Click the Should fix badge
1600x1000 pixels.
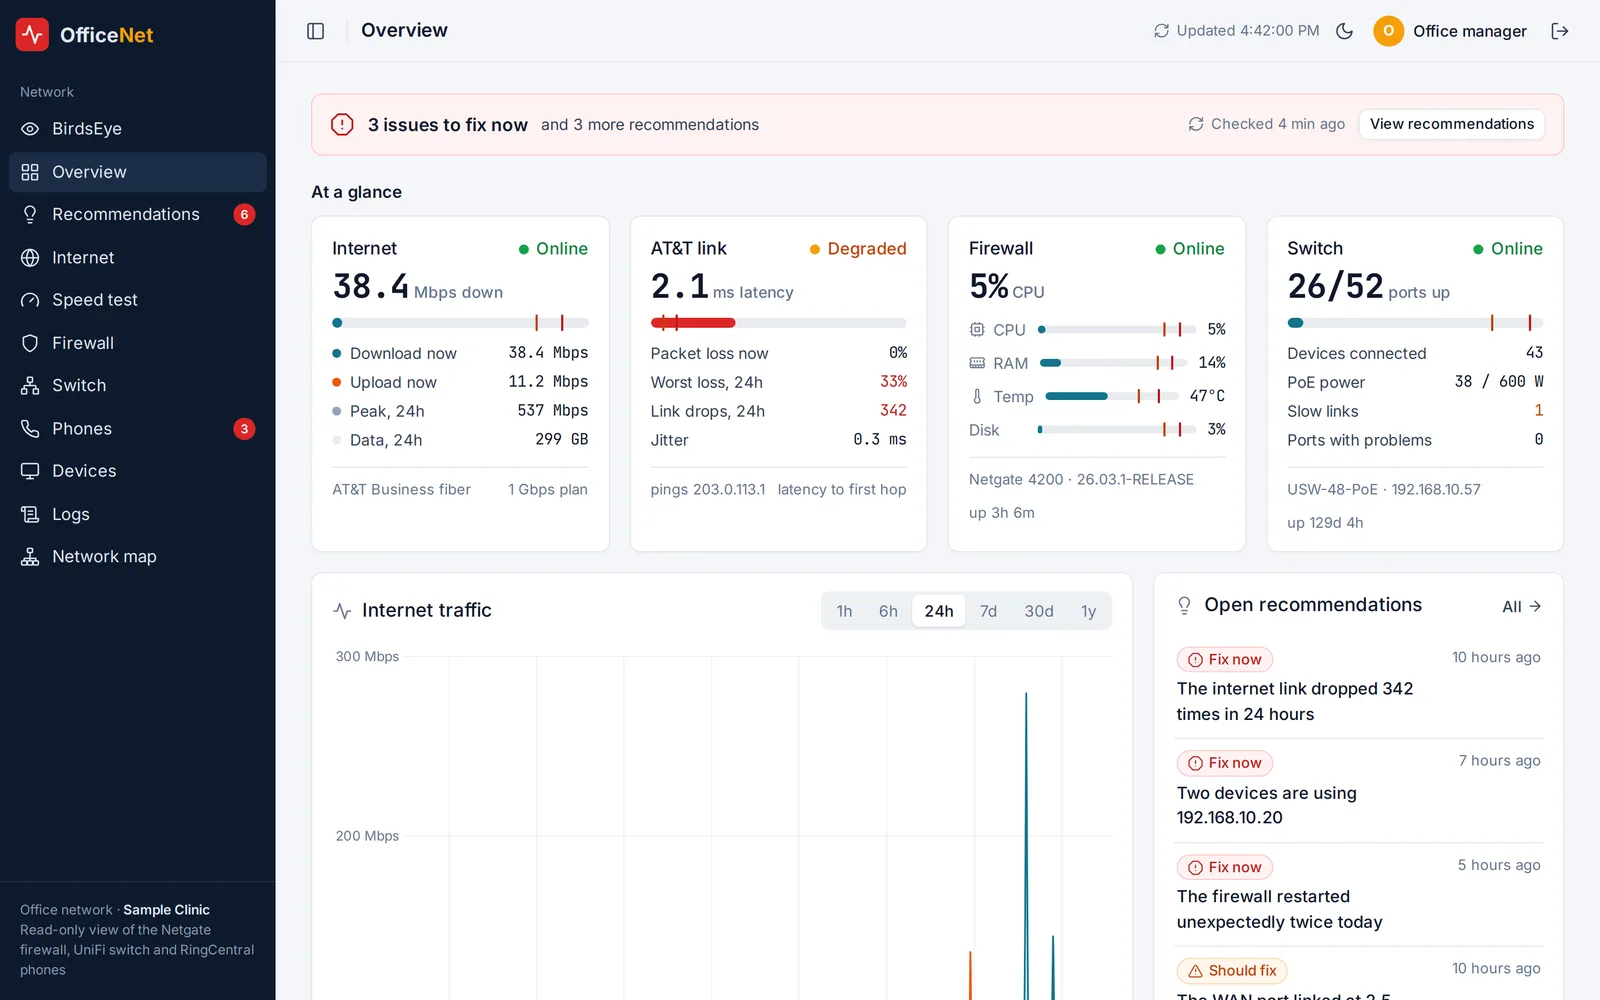(1232, 971)
